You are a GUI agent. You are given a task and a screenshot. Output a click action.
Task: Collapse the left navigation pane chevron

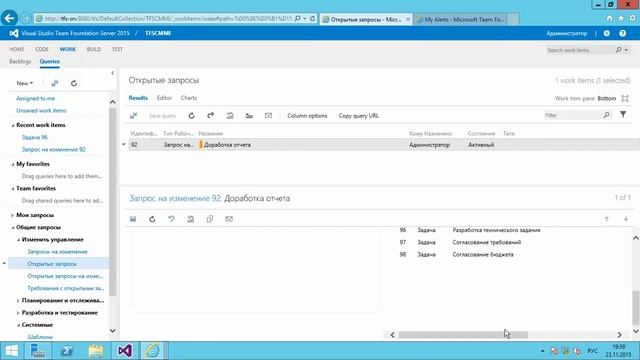[113, 73]
